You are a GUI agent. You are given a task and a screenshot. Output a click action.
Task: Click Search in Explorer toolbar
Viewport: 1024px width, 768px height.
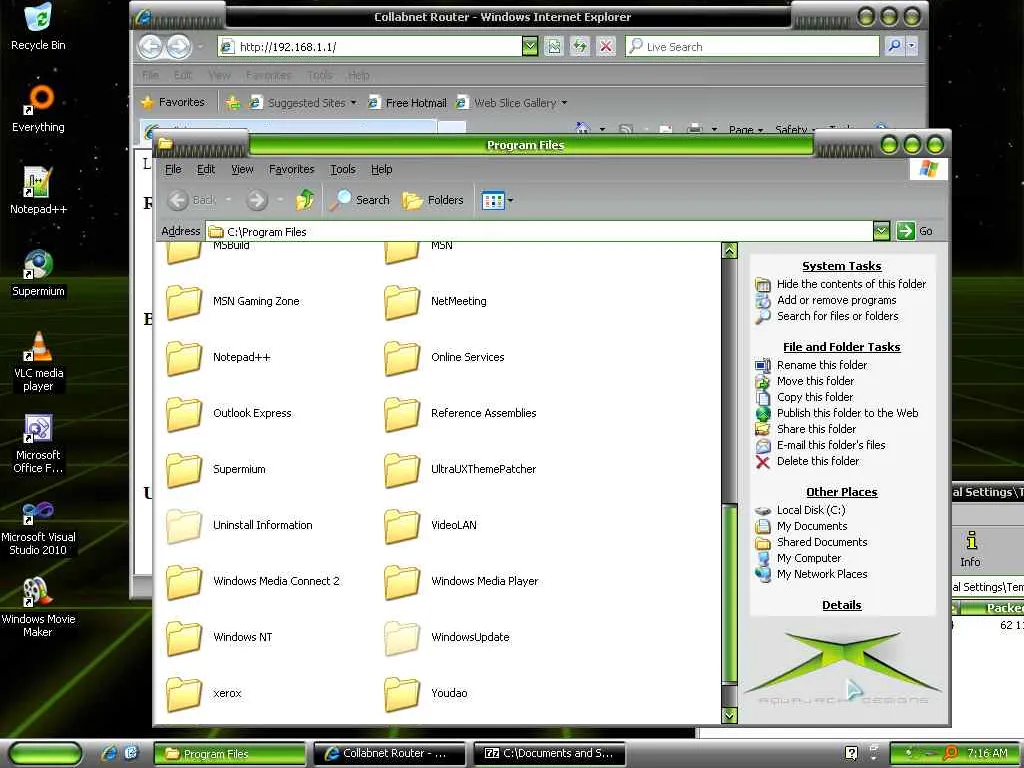click(359, 200)
